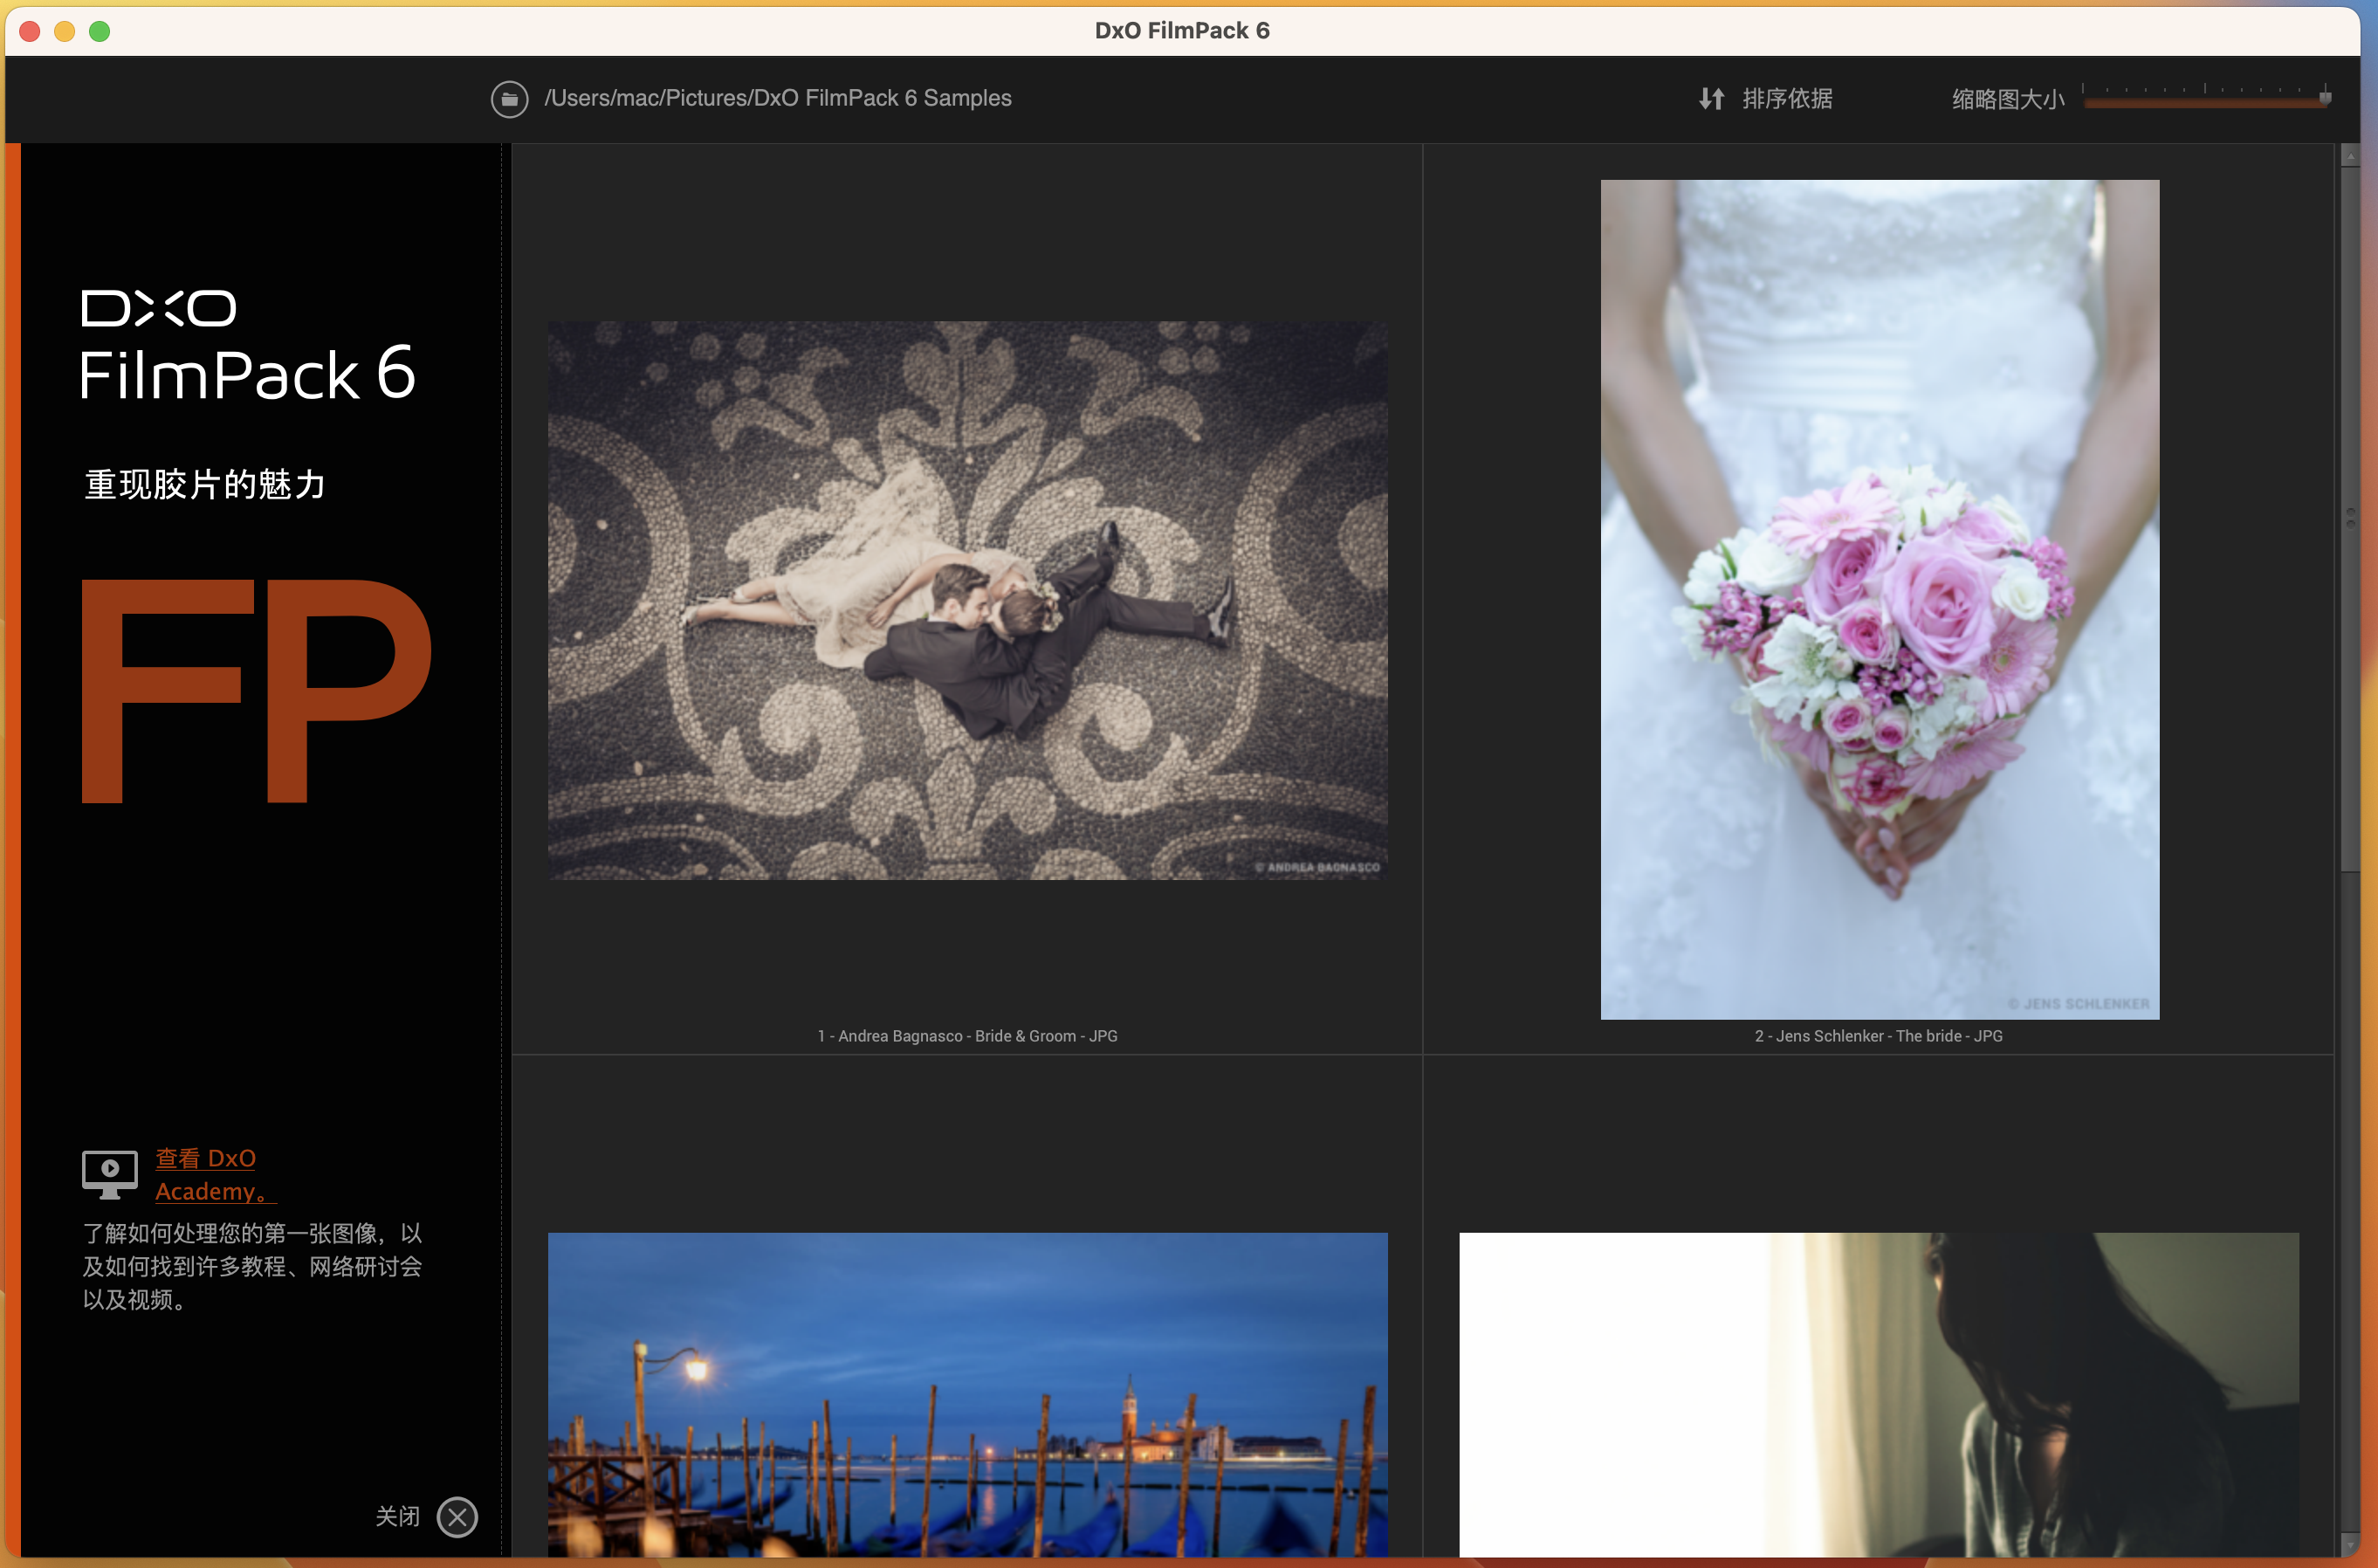Click the DxO Academy monitor icon
The width and height of the screenshot is (2378, 1568).
coord(110,1174)
